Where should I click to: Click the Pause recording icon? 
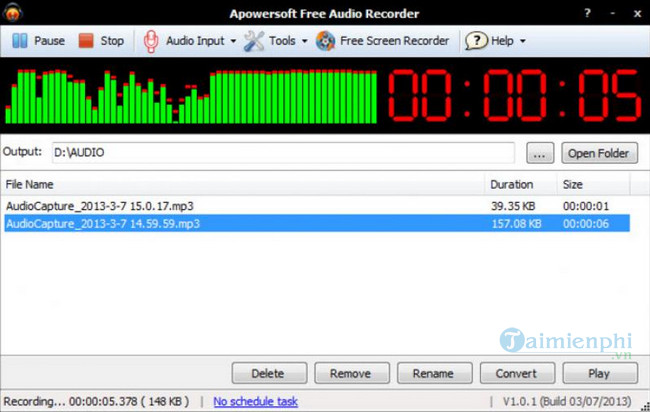(19, 41)
